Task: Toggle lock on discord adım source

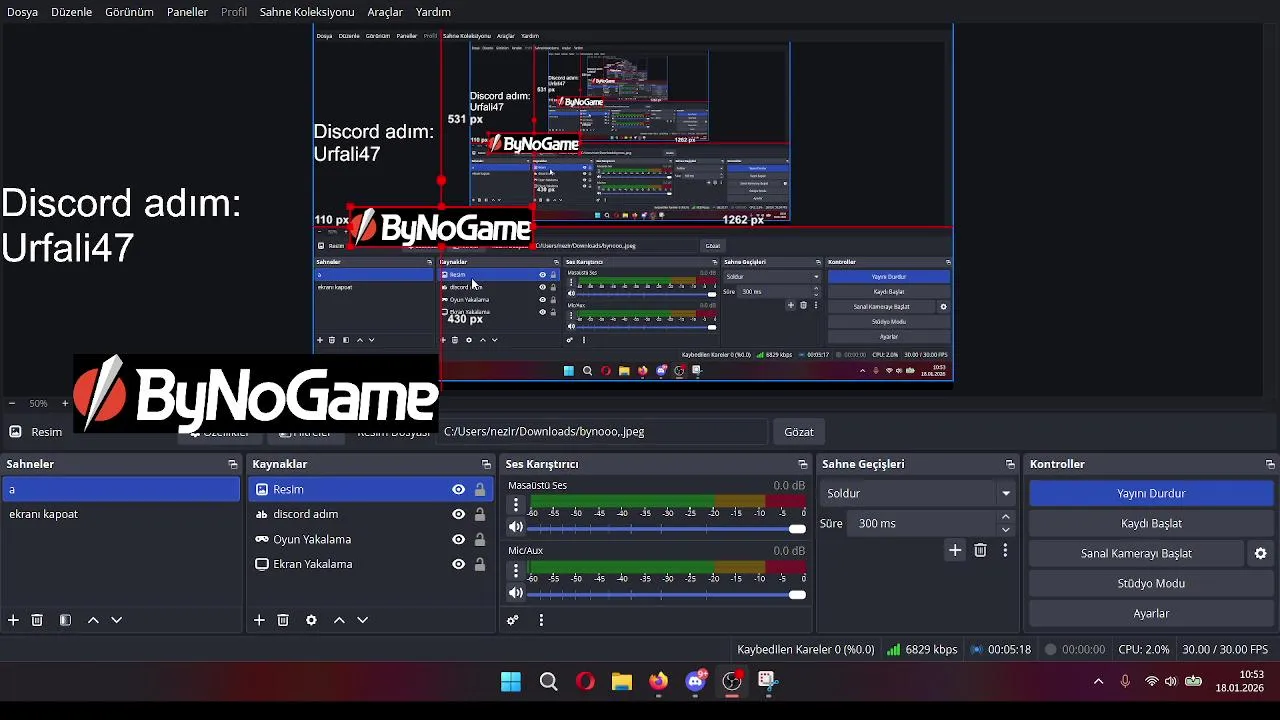Action: (x=480, y=514)
